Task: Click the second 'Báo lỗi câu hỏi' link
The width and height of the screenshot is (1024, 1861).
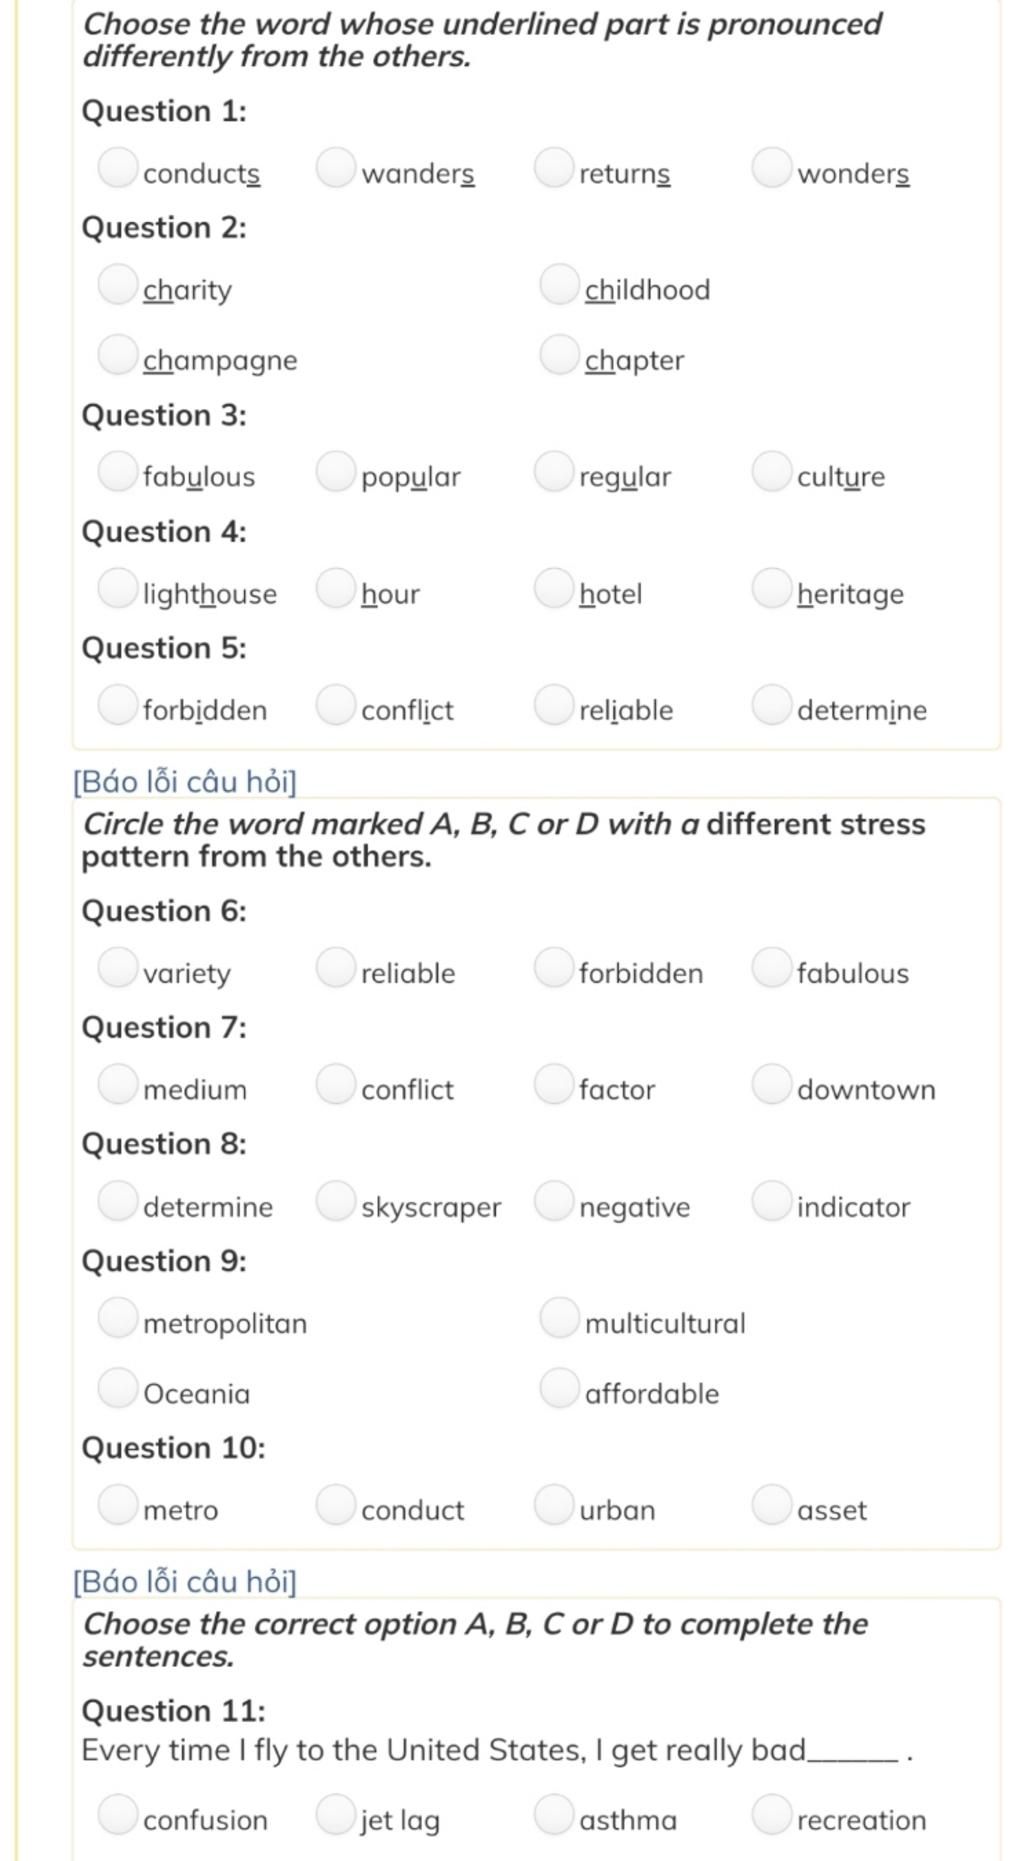Action: pos(185,1582)
